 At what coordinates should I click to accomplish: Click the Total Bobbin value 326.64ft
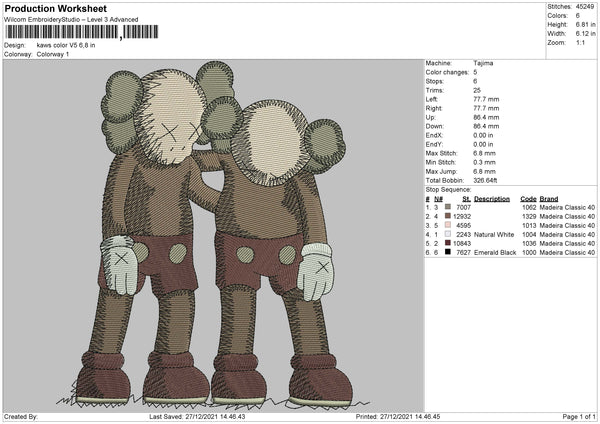tap(485, 181)
